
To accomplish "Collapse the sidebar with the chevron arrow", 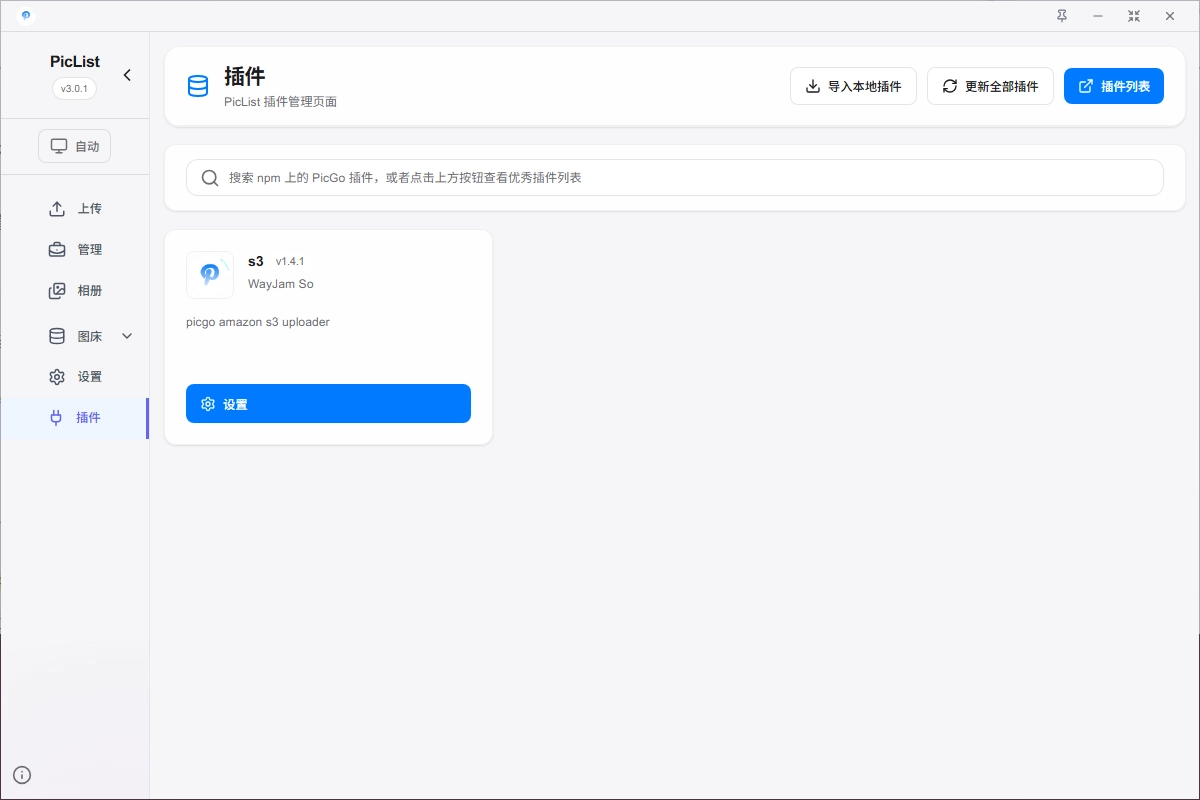I will click(127, 75).
